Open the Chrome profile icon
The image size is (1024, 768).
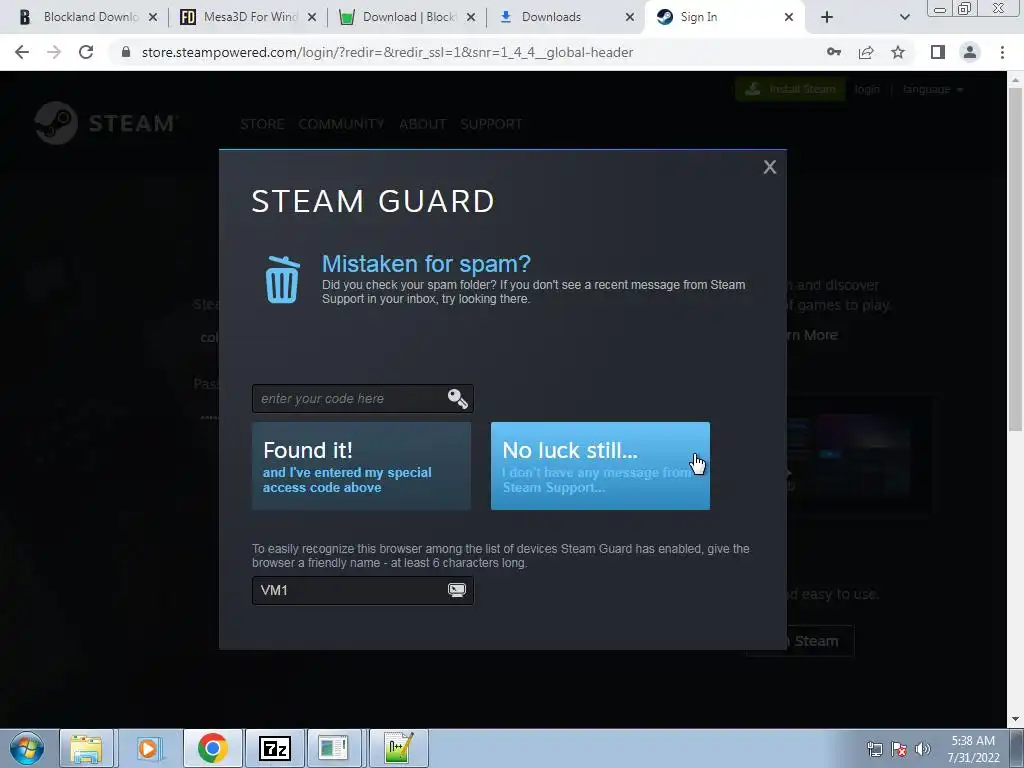[970, 52]
